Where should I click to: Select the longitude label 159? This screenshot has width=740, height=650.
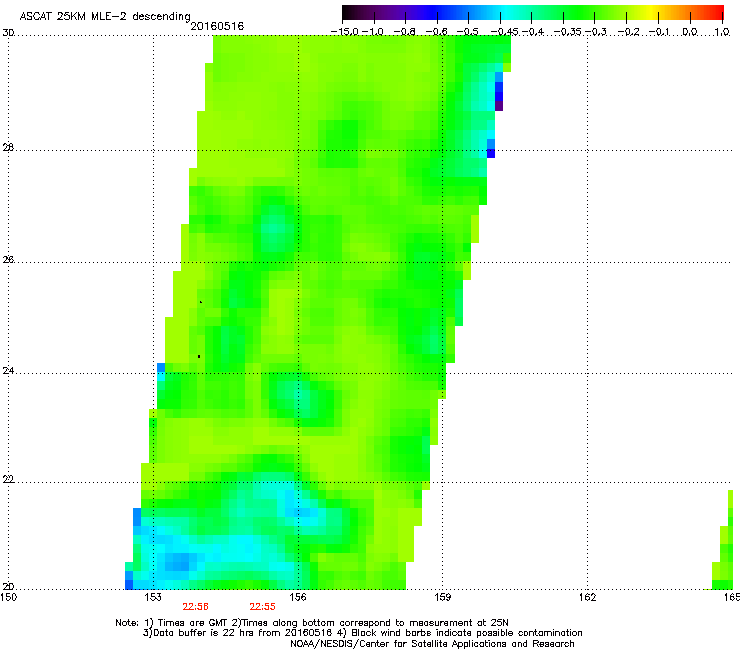click(443, 597)
